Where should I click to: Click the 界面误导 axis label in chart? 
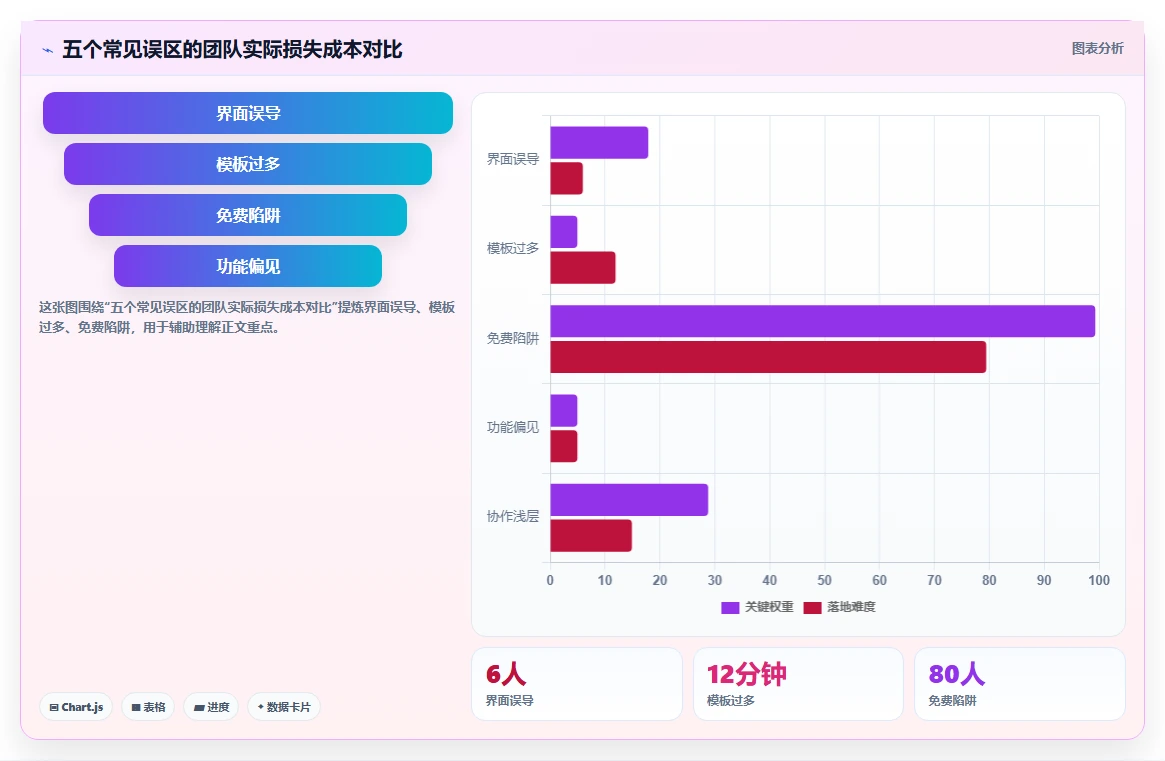click(x=513, y=159)
